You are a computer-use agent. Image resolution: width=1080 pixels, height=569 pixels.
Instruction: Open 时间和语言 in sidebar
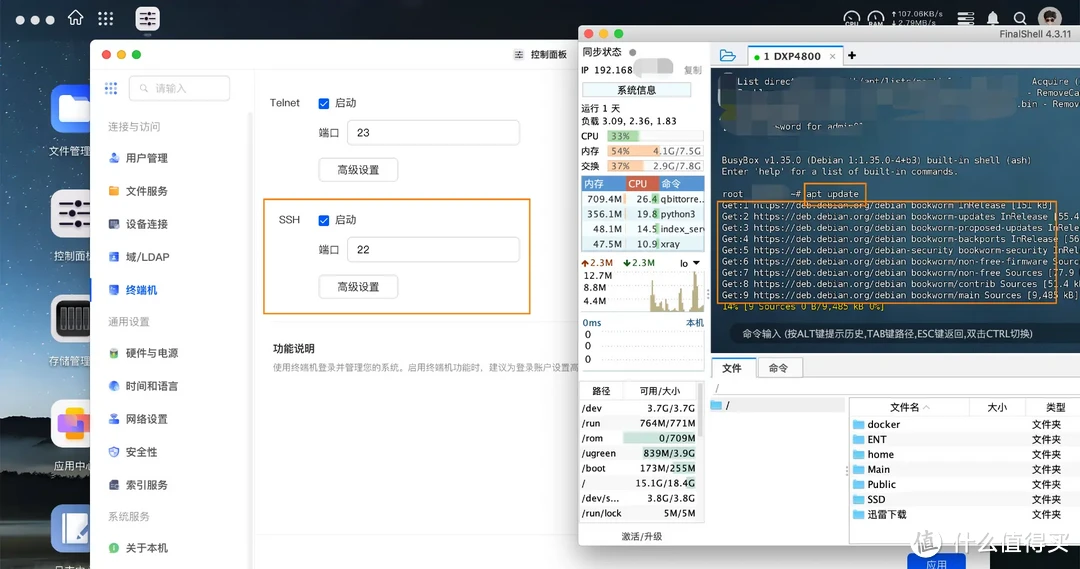coord(143,386)
